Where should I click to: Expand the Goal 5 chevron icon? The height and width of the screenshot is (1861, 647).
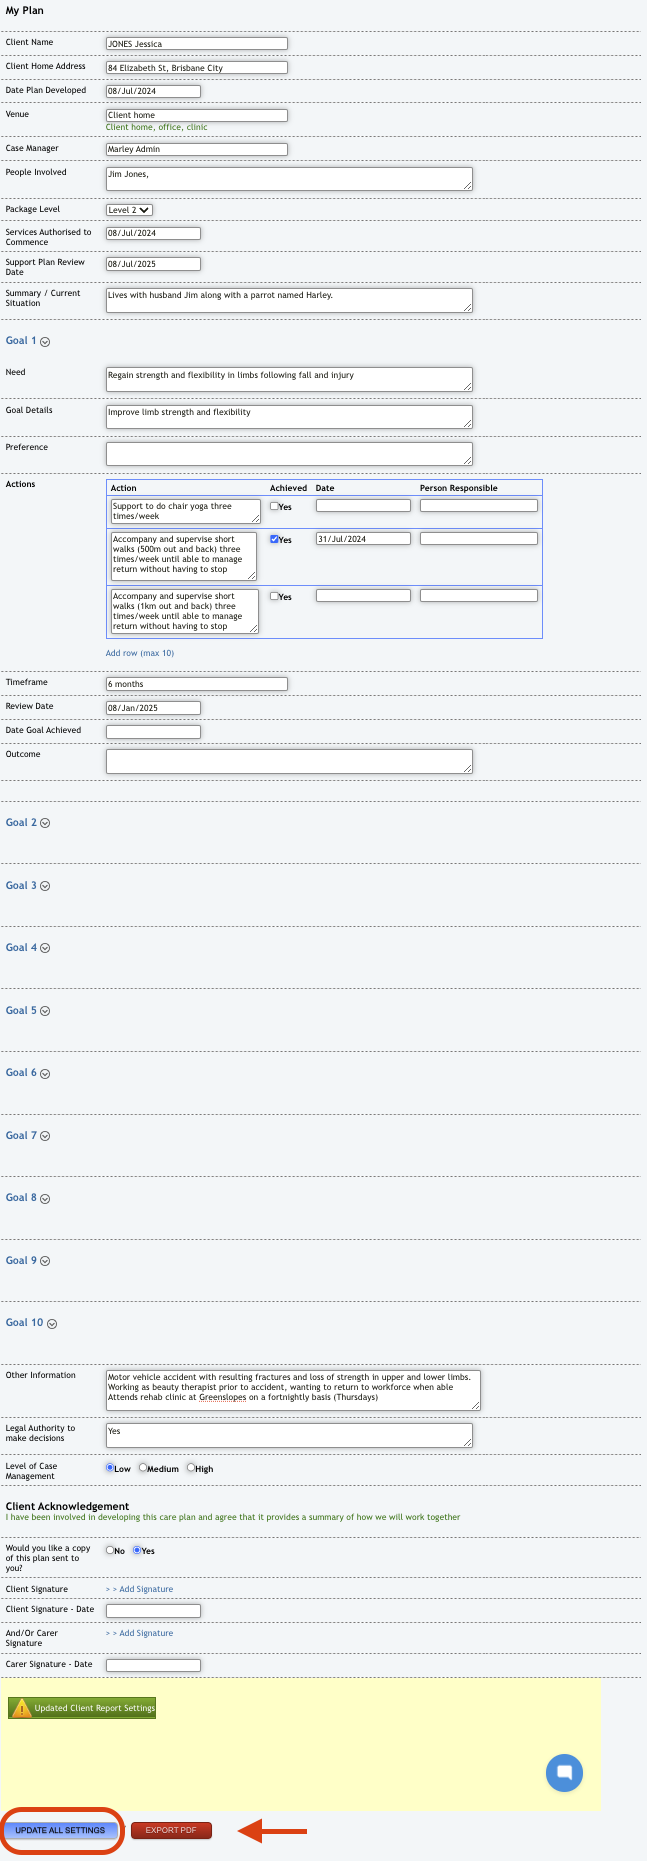click(x=45, y=1012)
